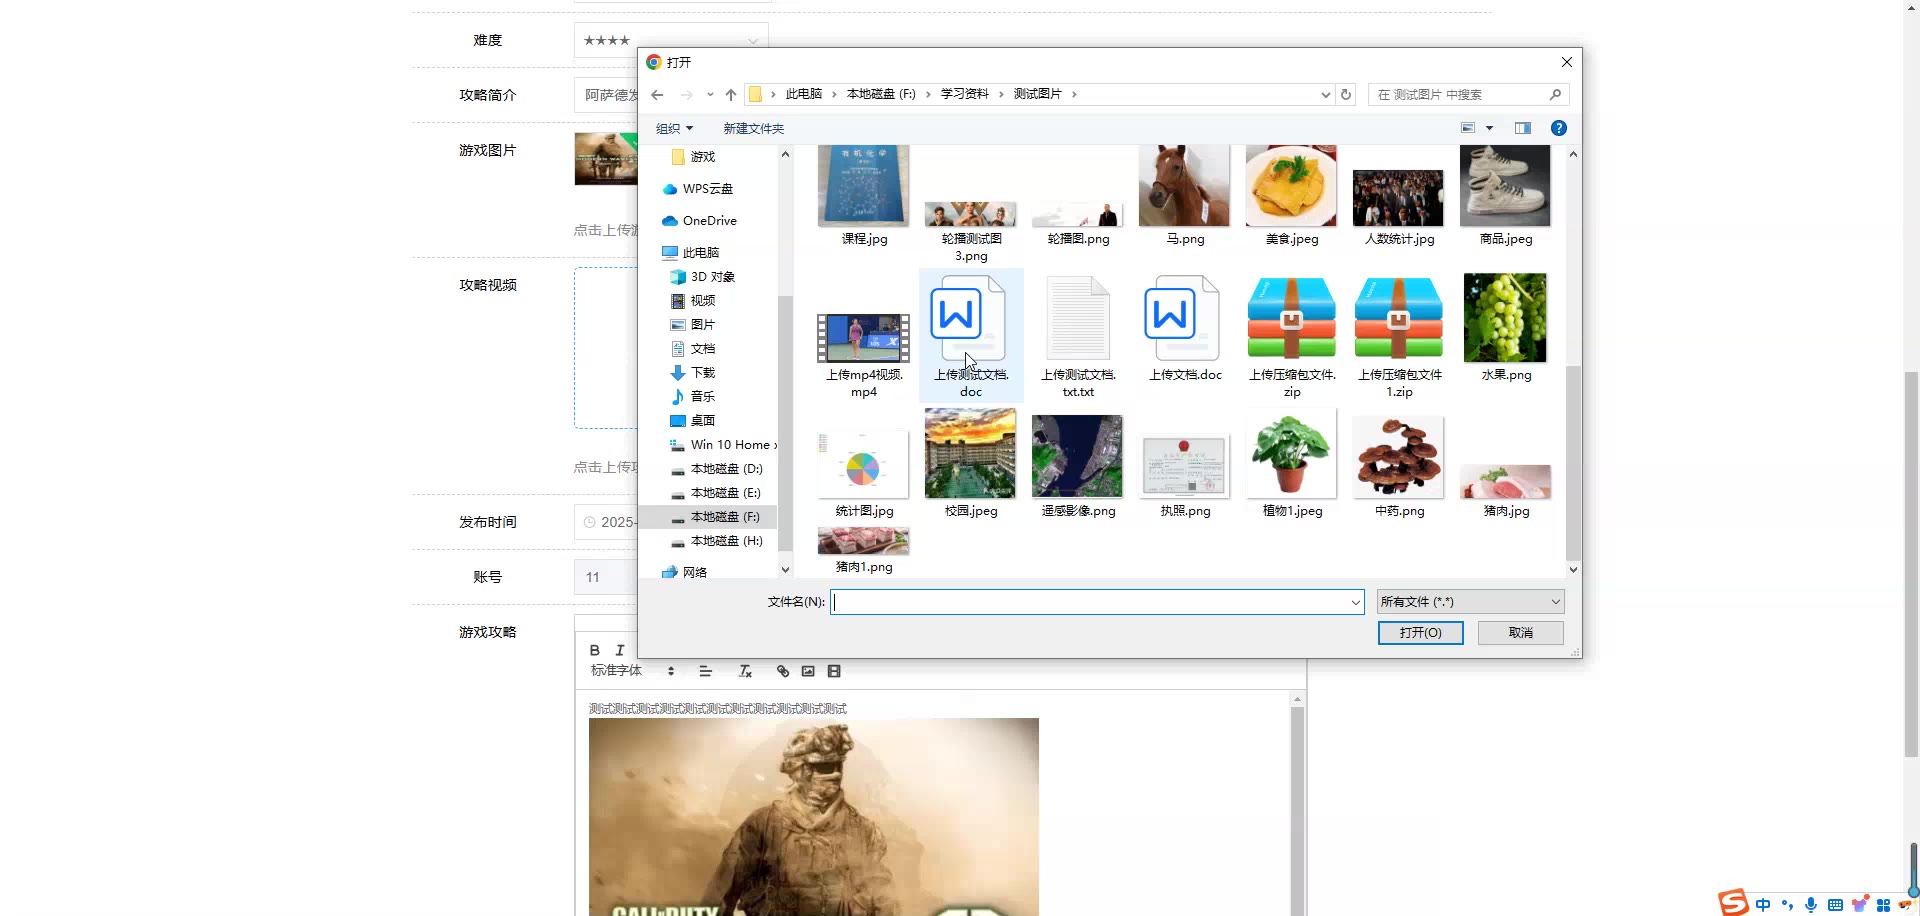
Task: Click 此电脑 in the address path
Action: (804, 94)
